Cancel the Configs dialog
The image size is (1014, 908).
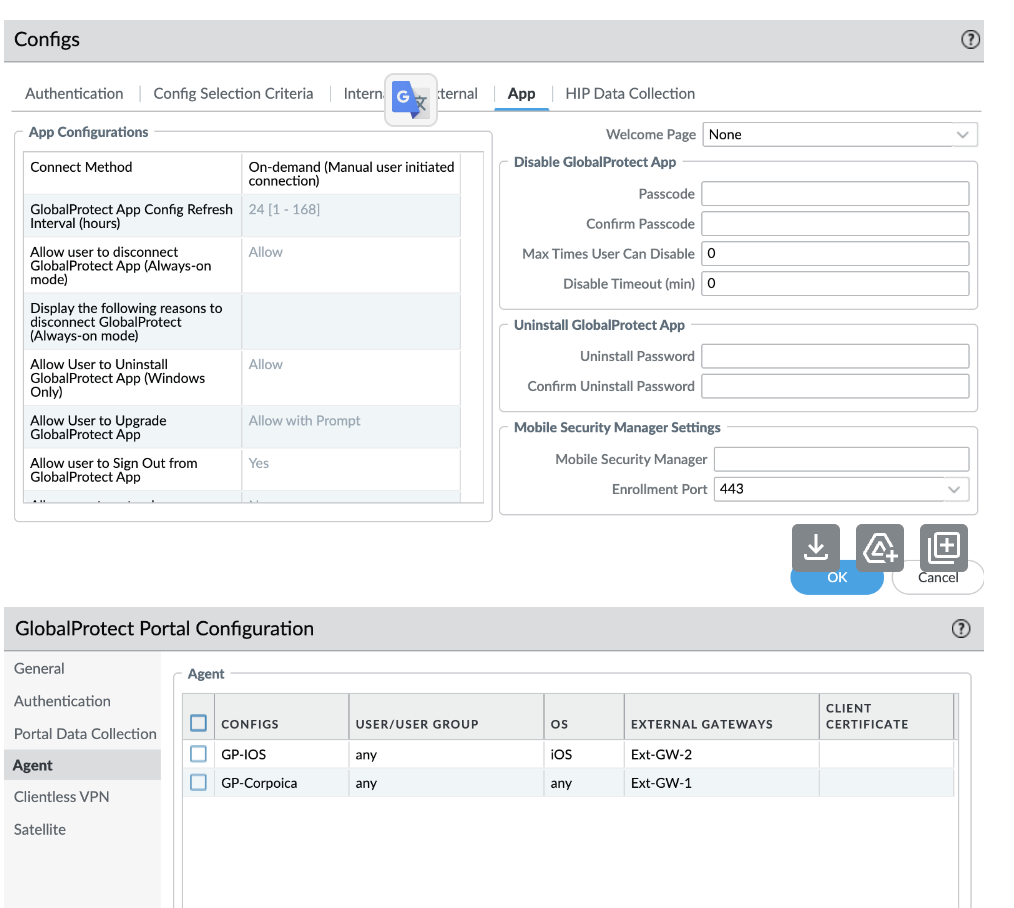click(x=937, y=577)
